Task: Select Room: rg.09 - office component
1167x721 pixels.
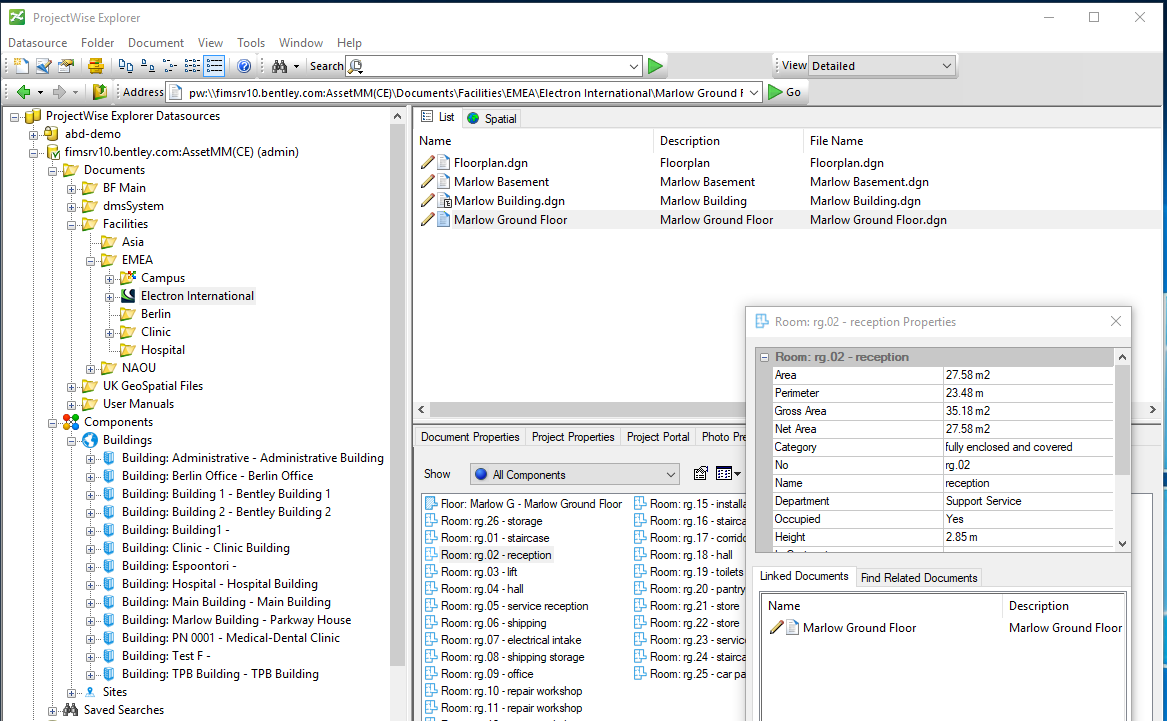Action: pyautogui.click(x=487, y=674)
